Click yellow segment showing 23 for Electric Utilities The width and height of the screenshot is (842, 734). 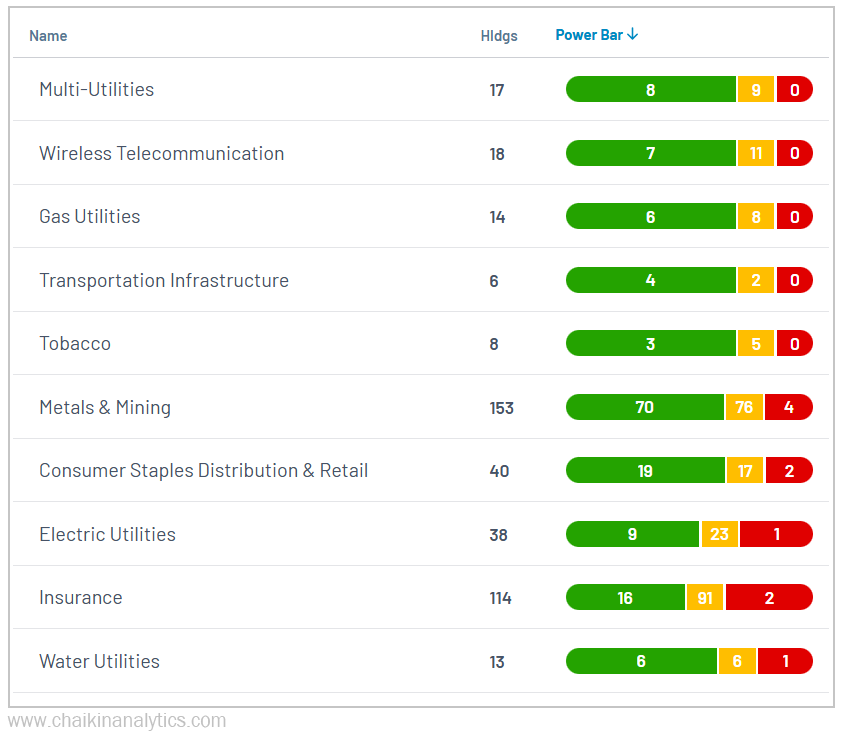point(719,535)
